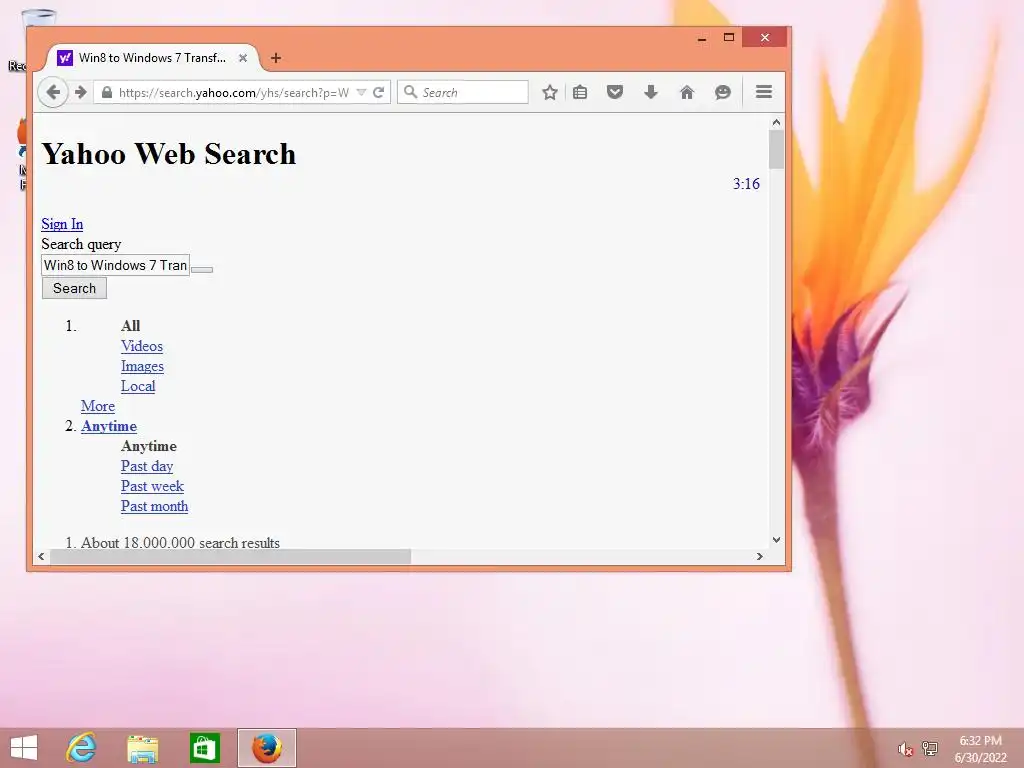Viewport: 1024px width, 768px height.
Task: Open the Videos results link
Action: point(142,346)
